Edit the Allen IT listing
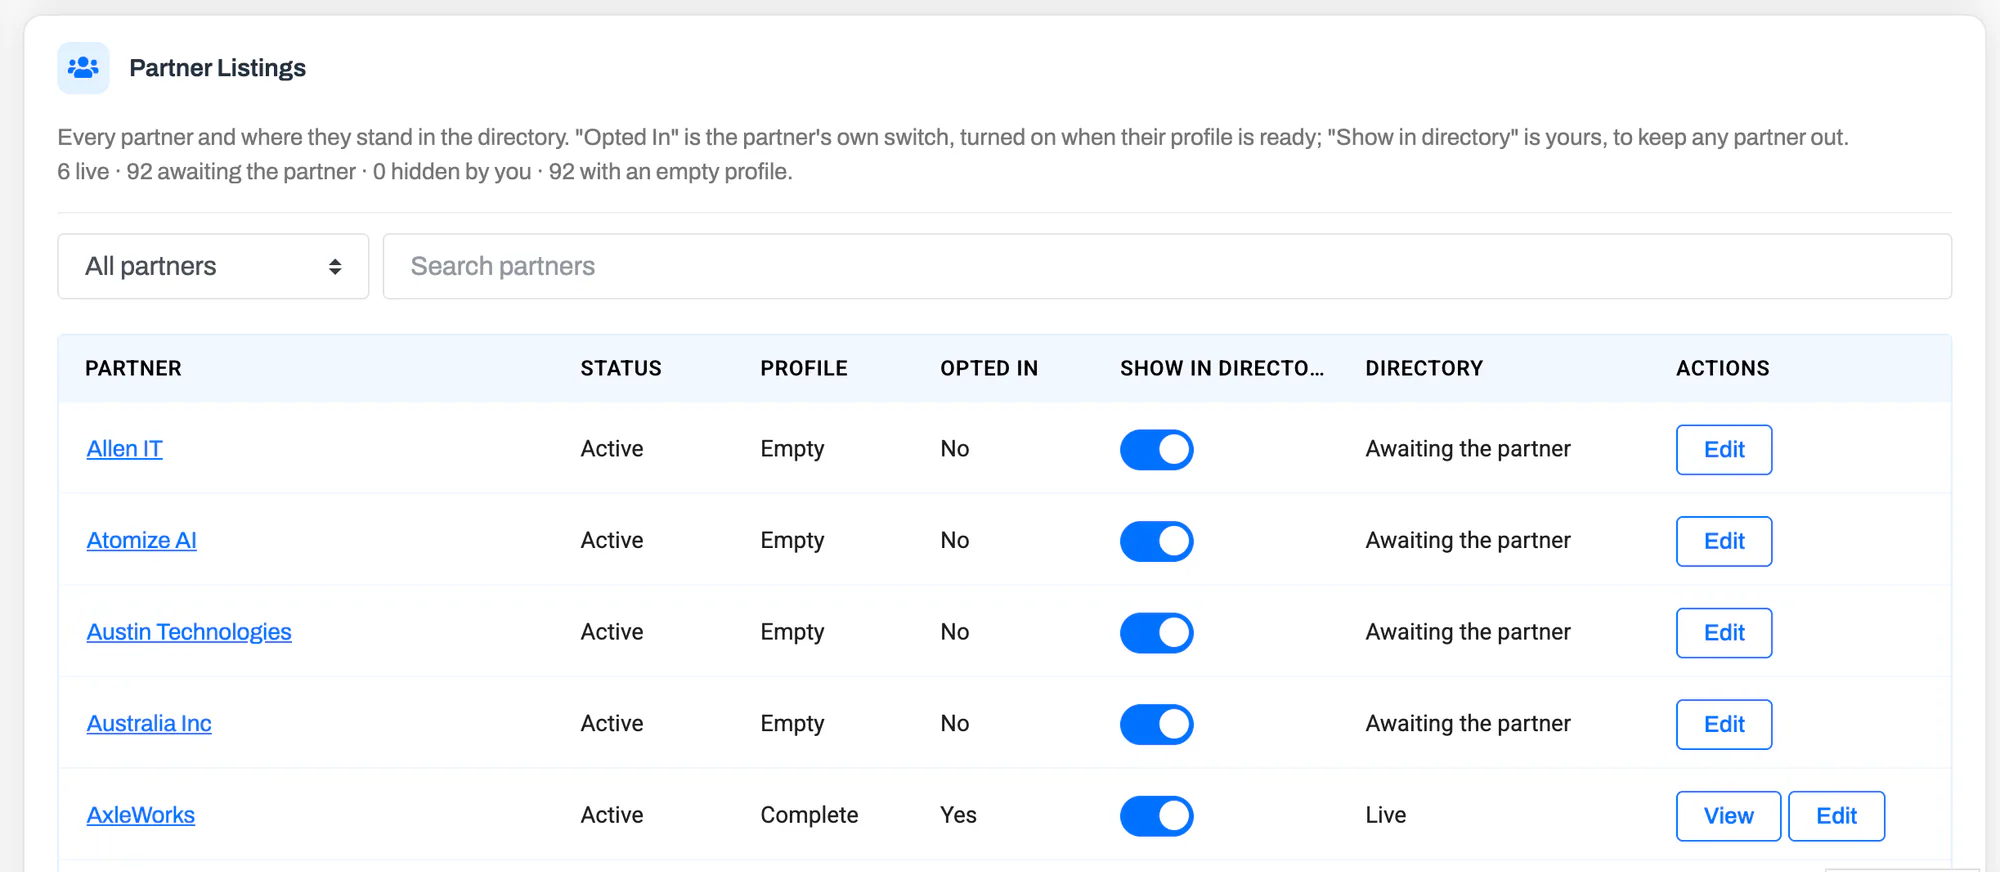2000x872 pixels. (1724, 450)
